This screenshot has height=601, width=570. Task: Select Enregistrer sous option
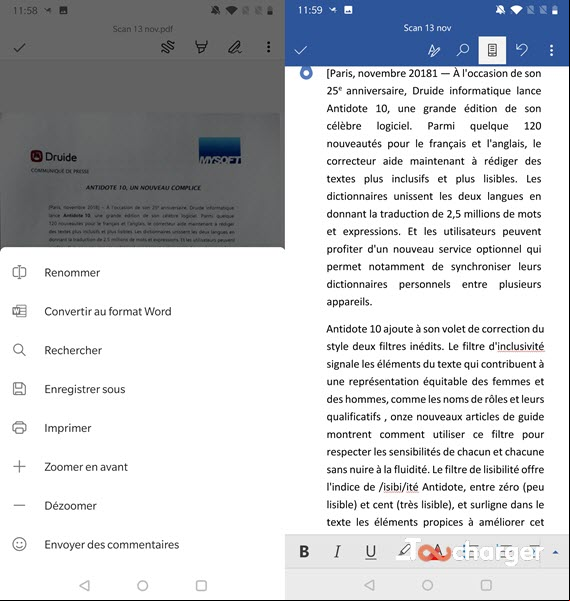click(142, 389)
